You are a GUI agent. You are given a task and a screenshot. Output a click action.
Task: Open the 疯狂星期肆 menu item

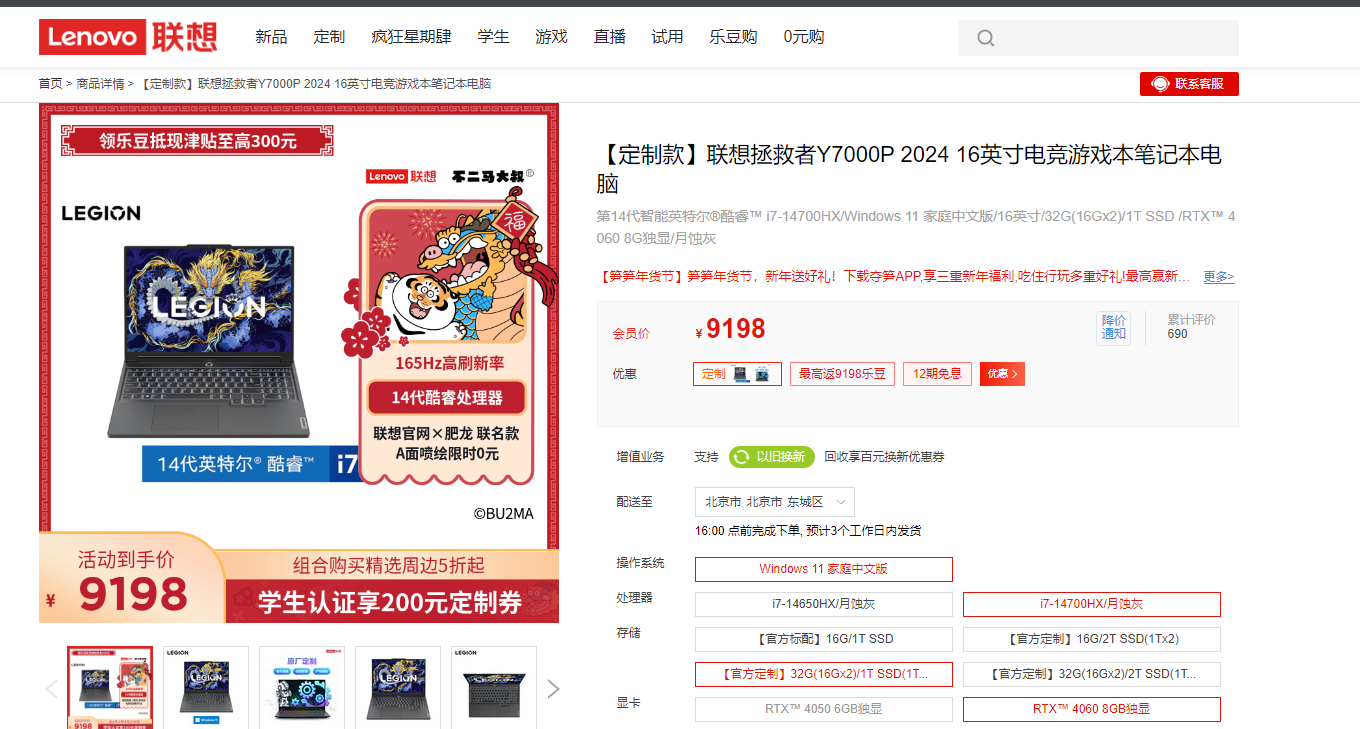(411, 37)
